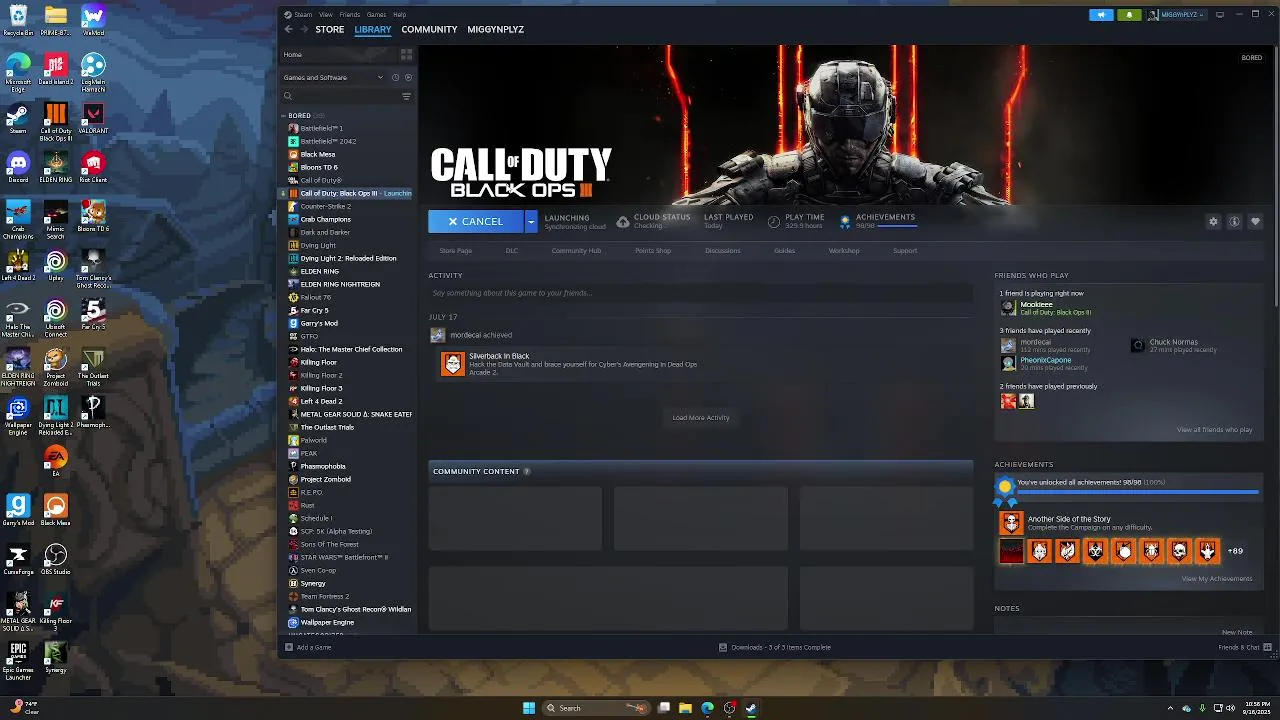Image resolution: width=1280 pixels, height=720 pixels.
Task: Click the Cloud Status icon
Action: tap(623, 221)
